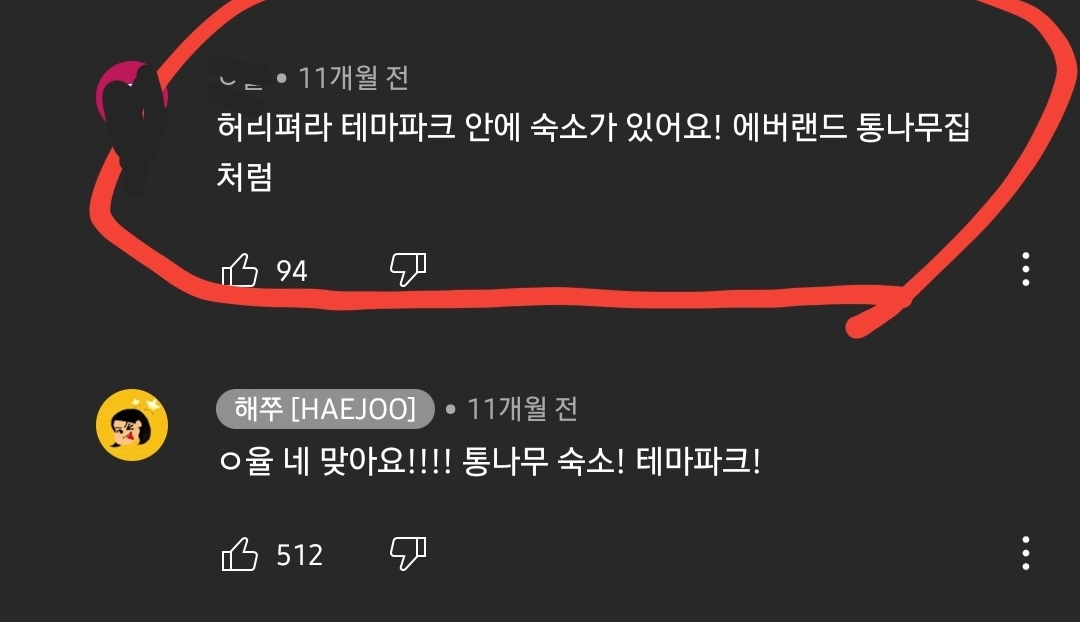Click the 11개월 전 timestamp next to HAEJOO

pos(522,409)
